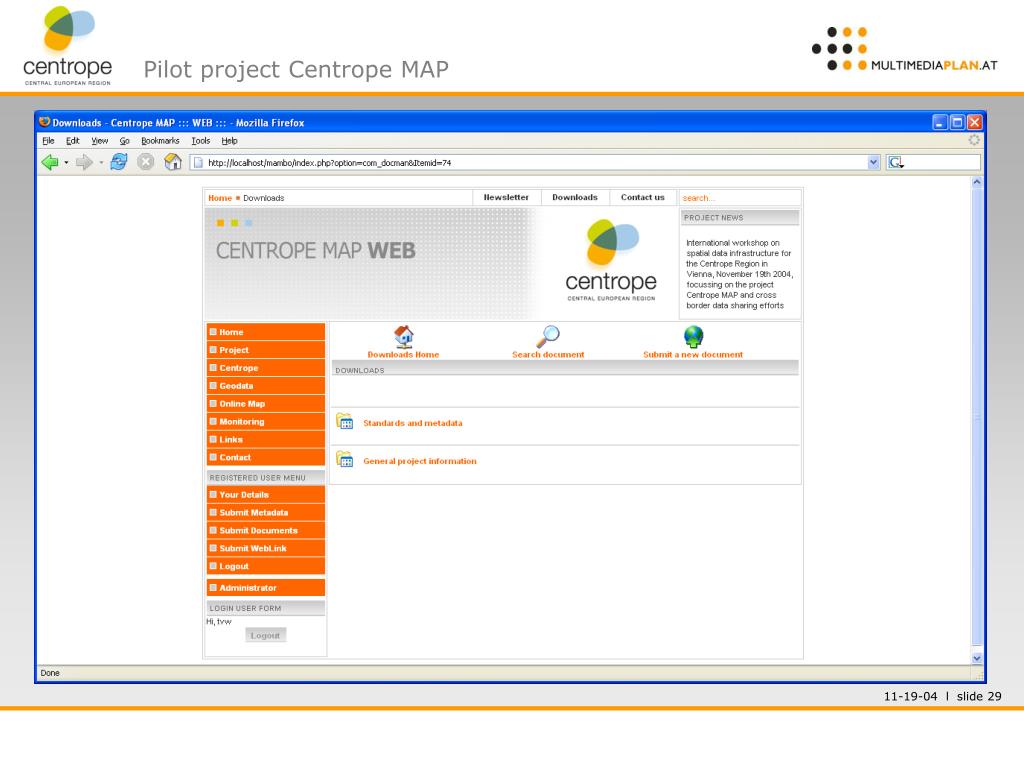
Task: Open the Contact us top tab
Action: point(643,197)
